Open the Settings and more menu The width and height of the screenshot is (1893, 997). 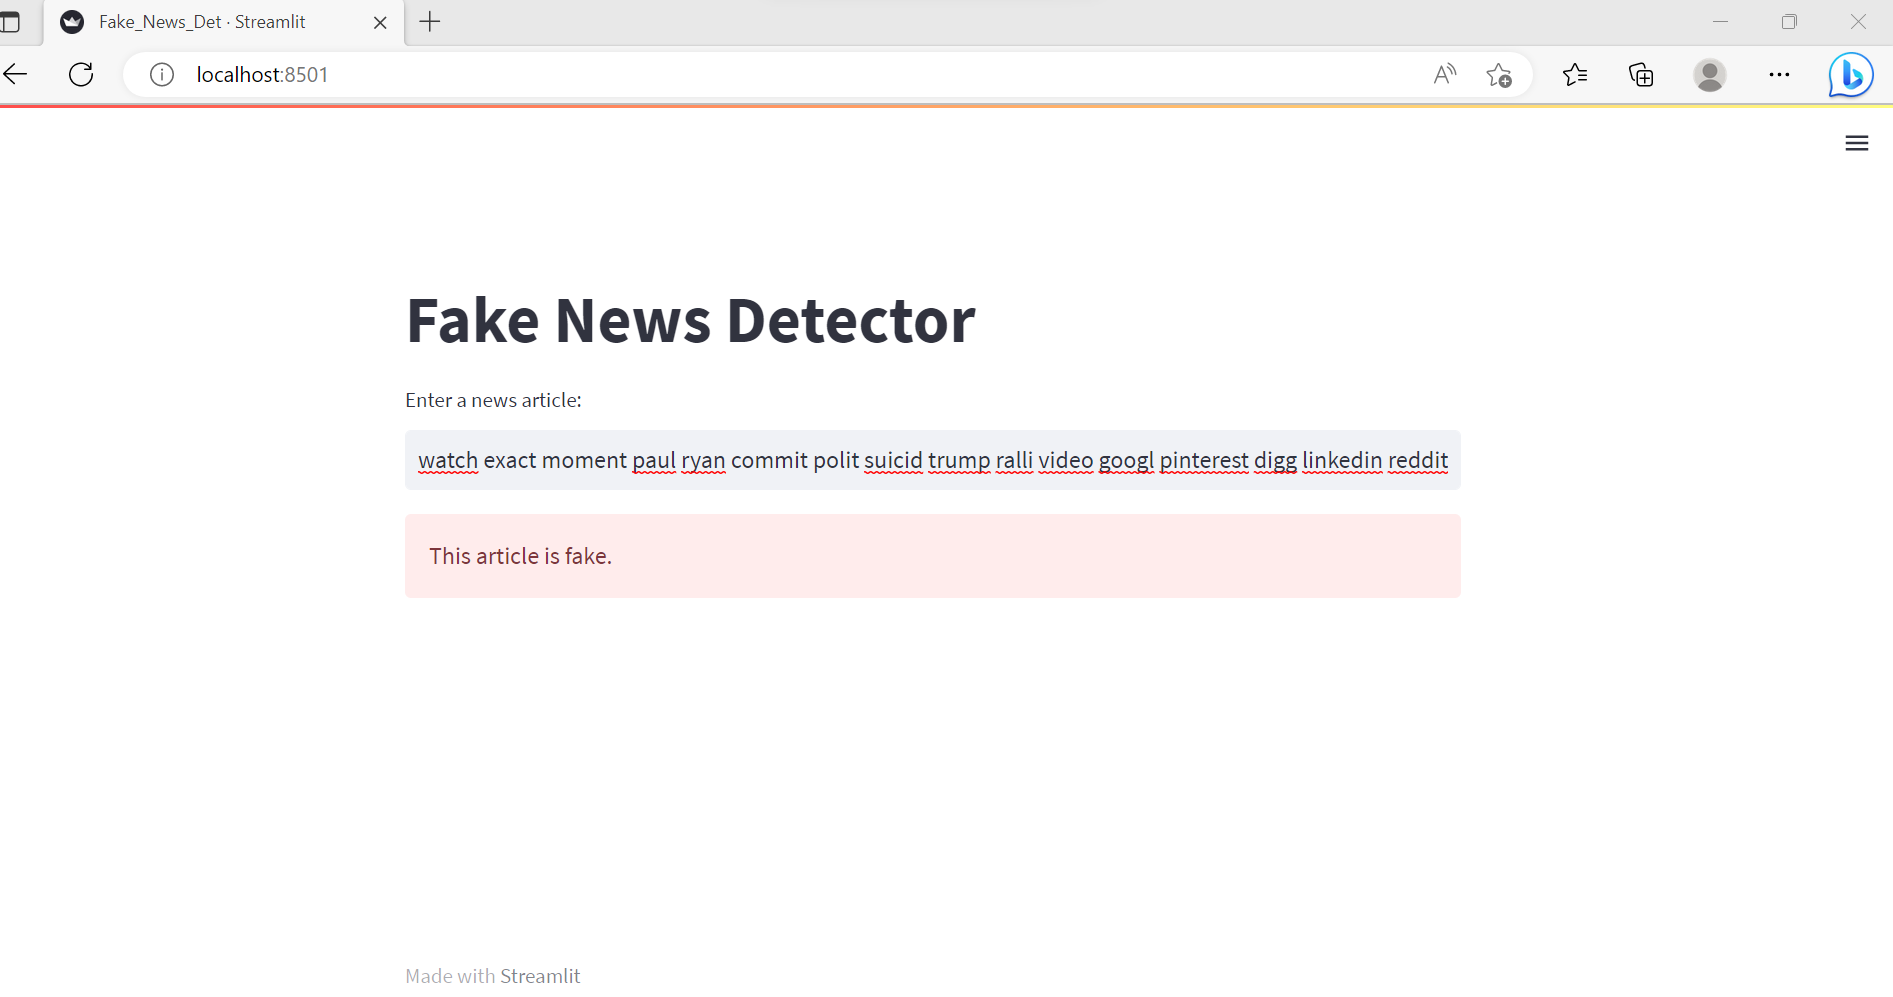1779,74
